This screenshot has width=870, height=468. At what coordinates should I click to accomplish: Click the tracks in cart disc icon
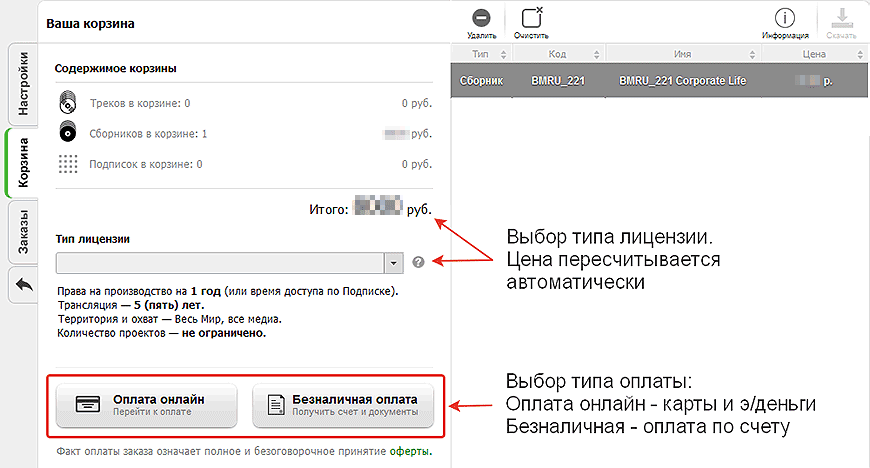[x=67, y=103]
